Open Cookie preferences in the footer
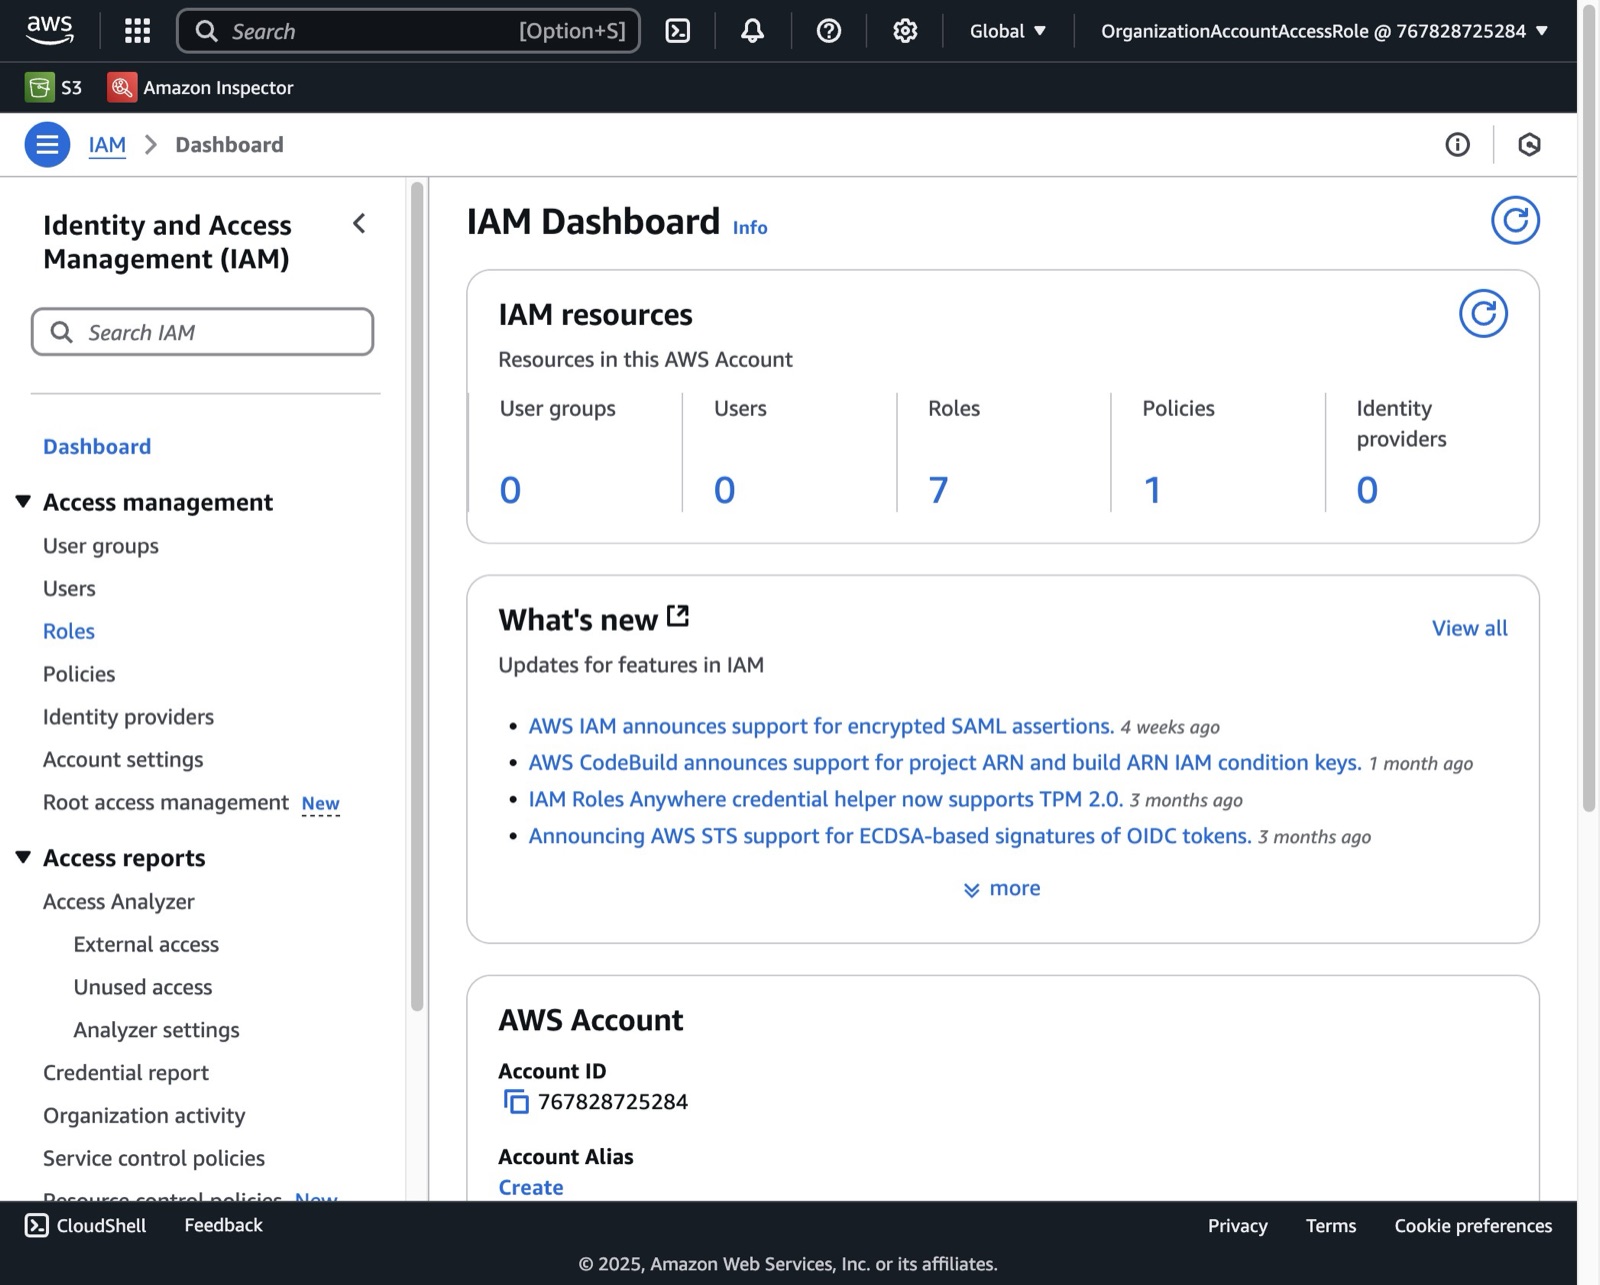 pos(1473,1226)
